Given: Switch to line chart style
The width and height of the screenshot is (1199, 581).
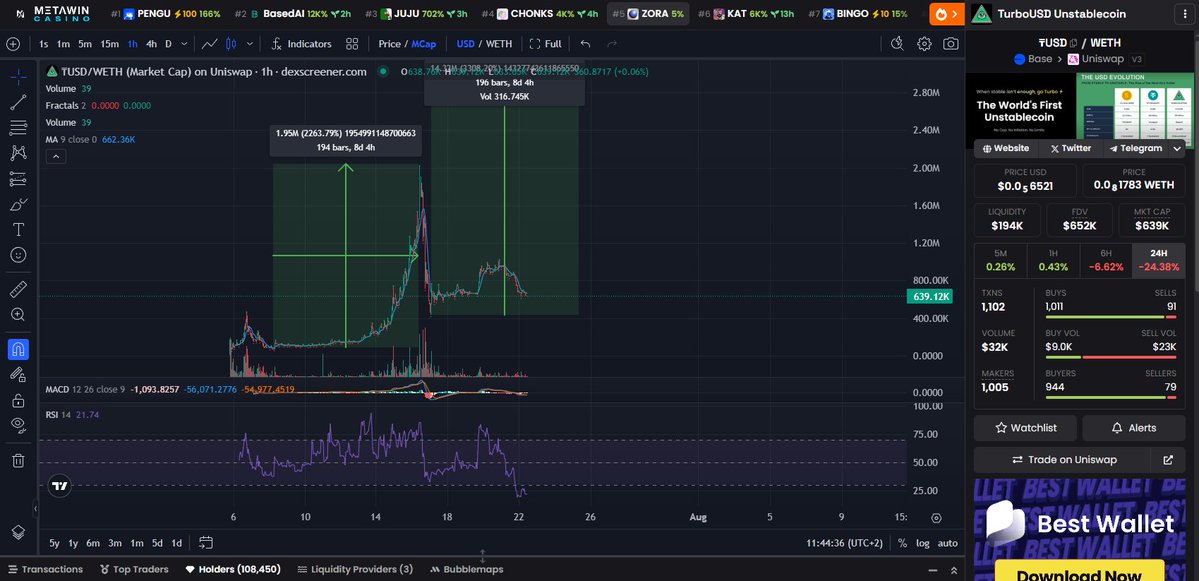Looking at the screenshot, I should point(209,44).
